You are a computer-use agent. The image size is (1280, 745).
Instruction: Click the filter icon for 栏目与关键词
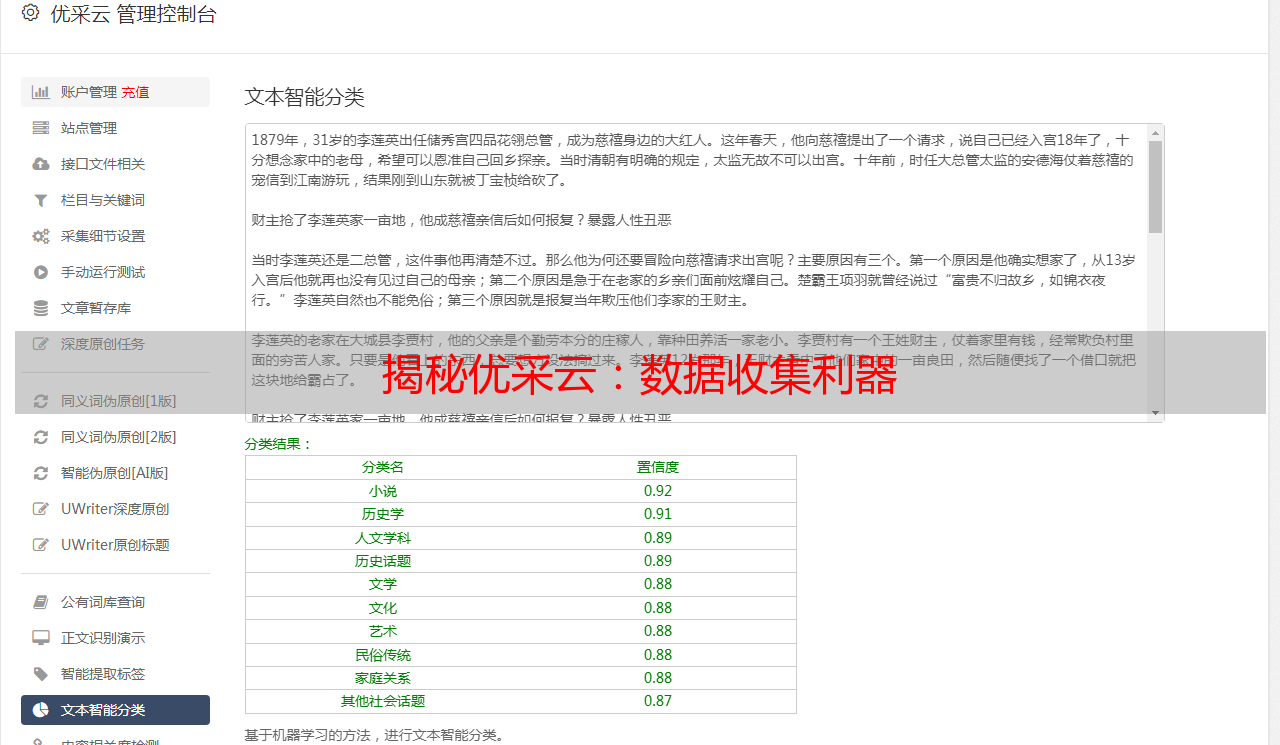(x=41, y=200)
